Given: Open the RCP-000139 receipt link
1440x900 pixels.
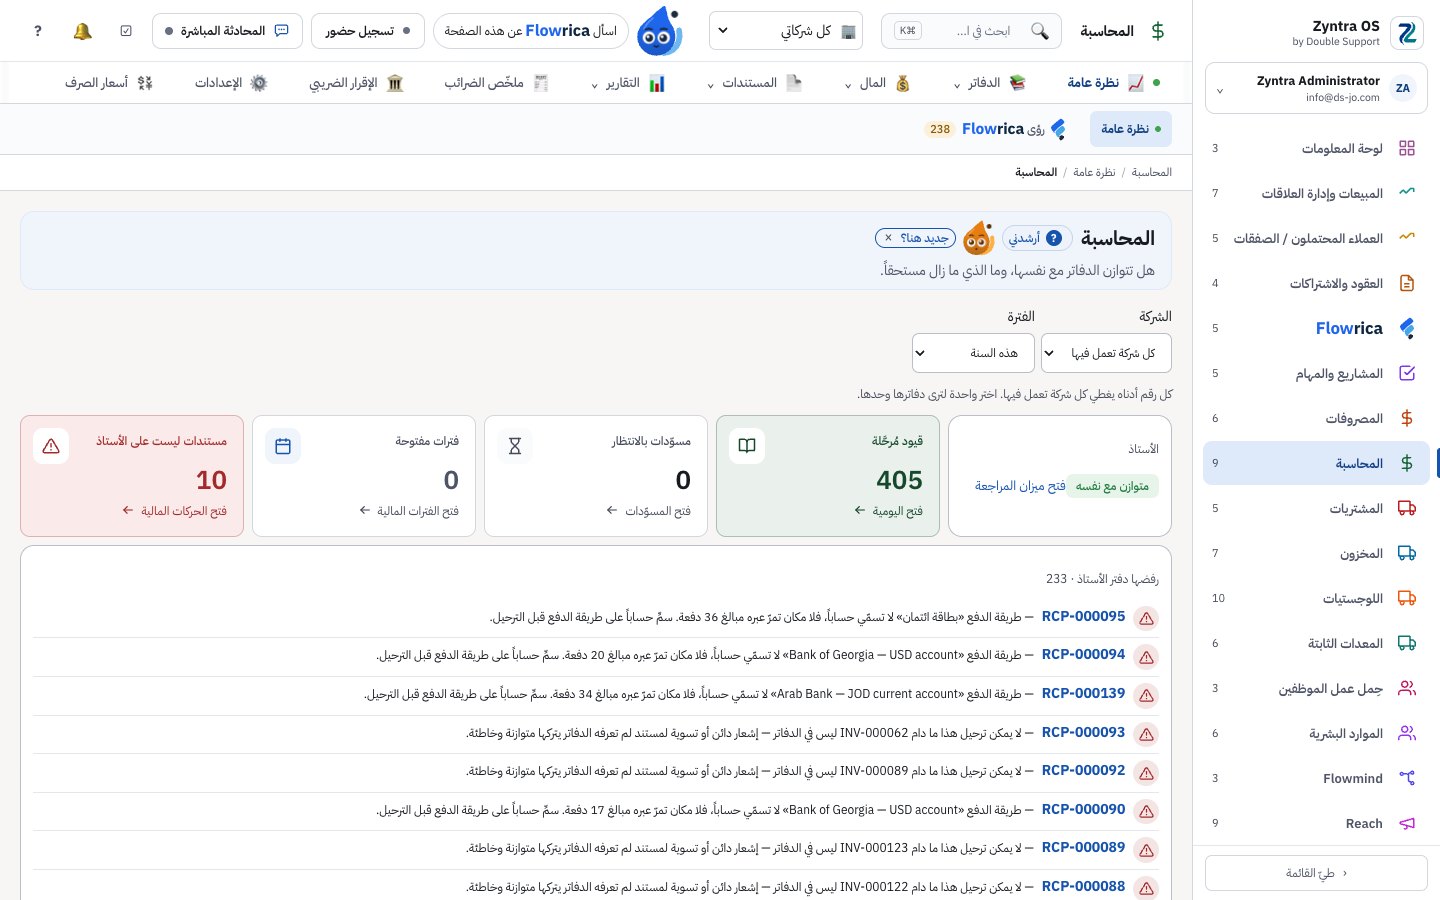Looking at the screenshot, I should tap(1083, 693).
